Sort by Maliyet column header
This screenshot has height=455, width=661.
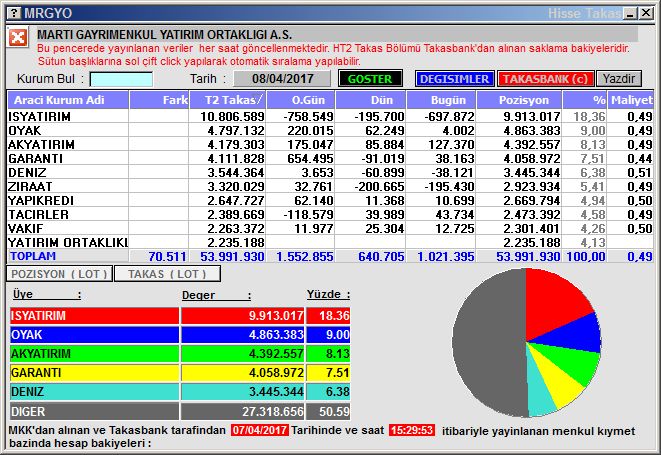pos(631,100)
